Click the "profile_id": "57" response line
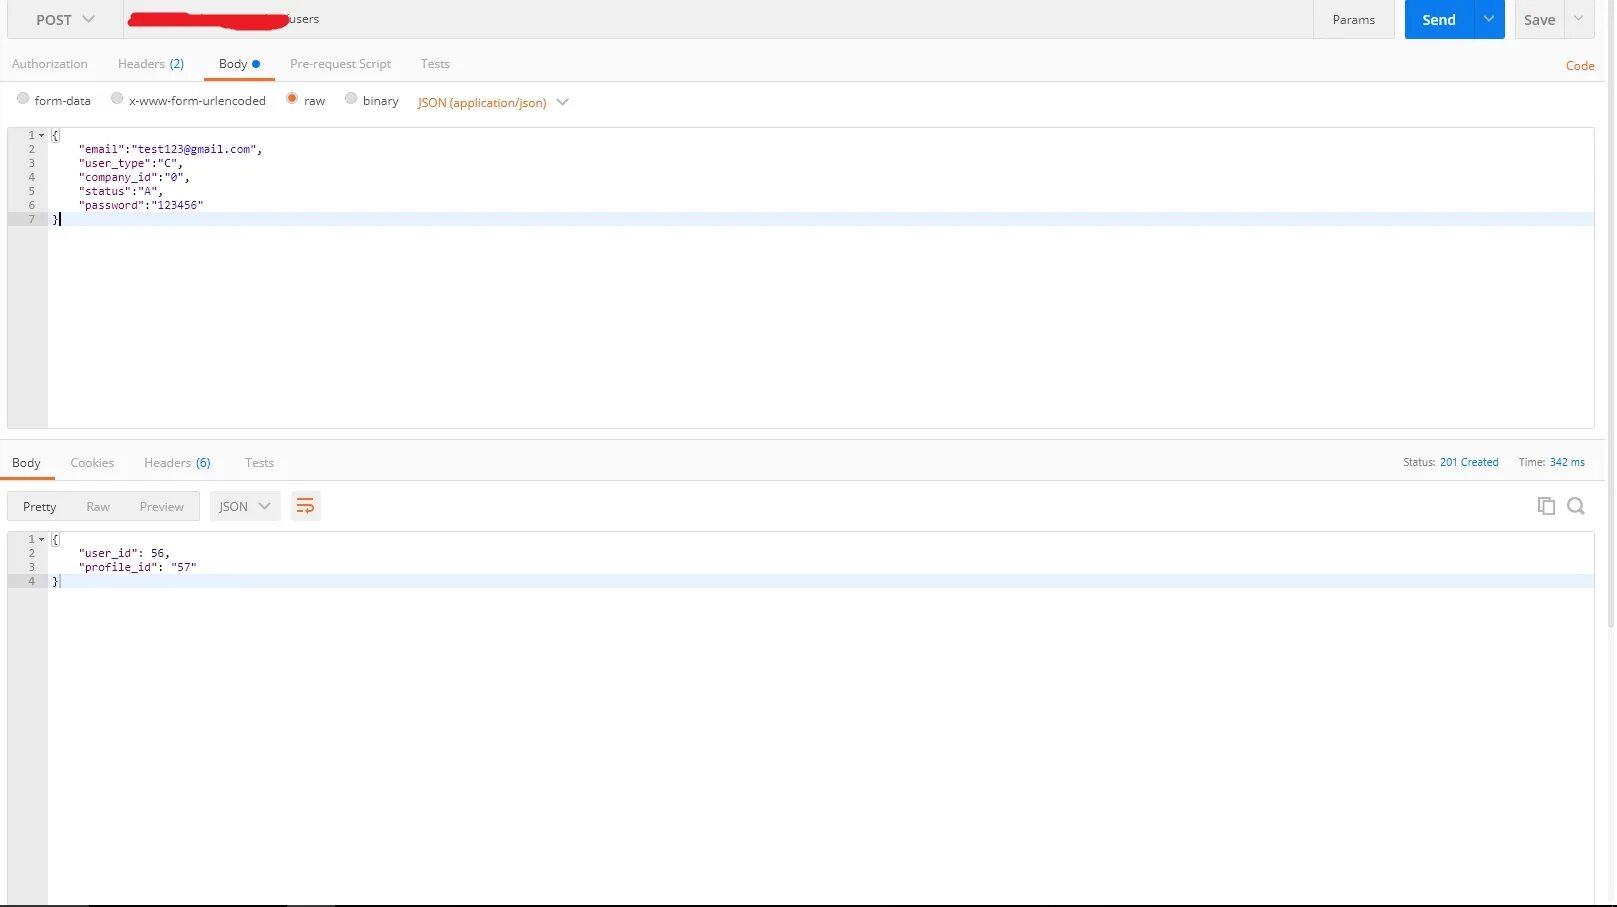The height and width of the screenshot is (907, 1617). click(x=138, y=567)
